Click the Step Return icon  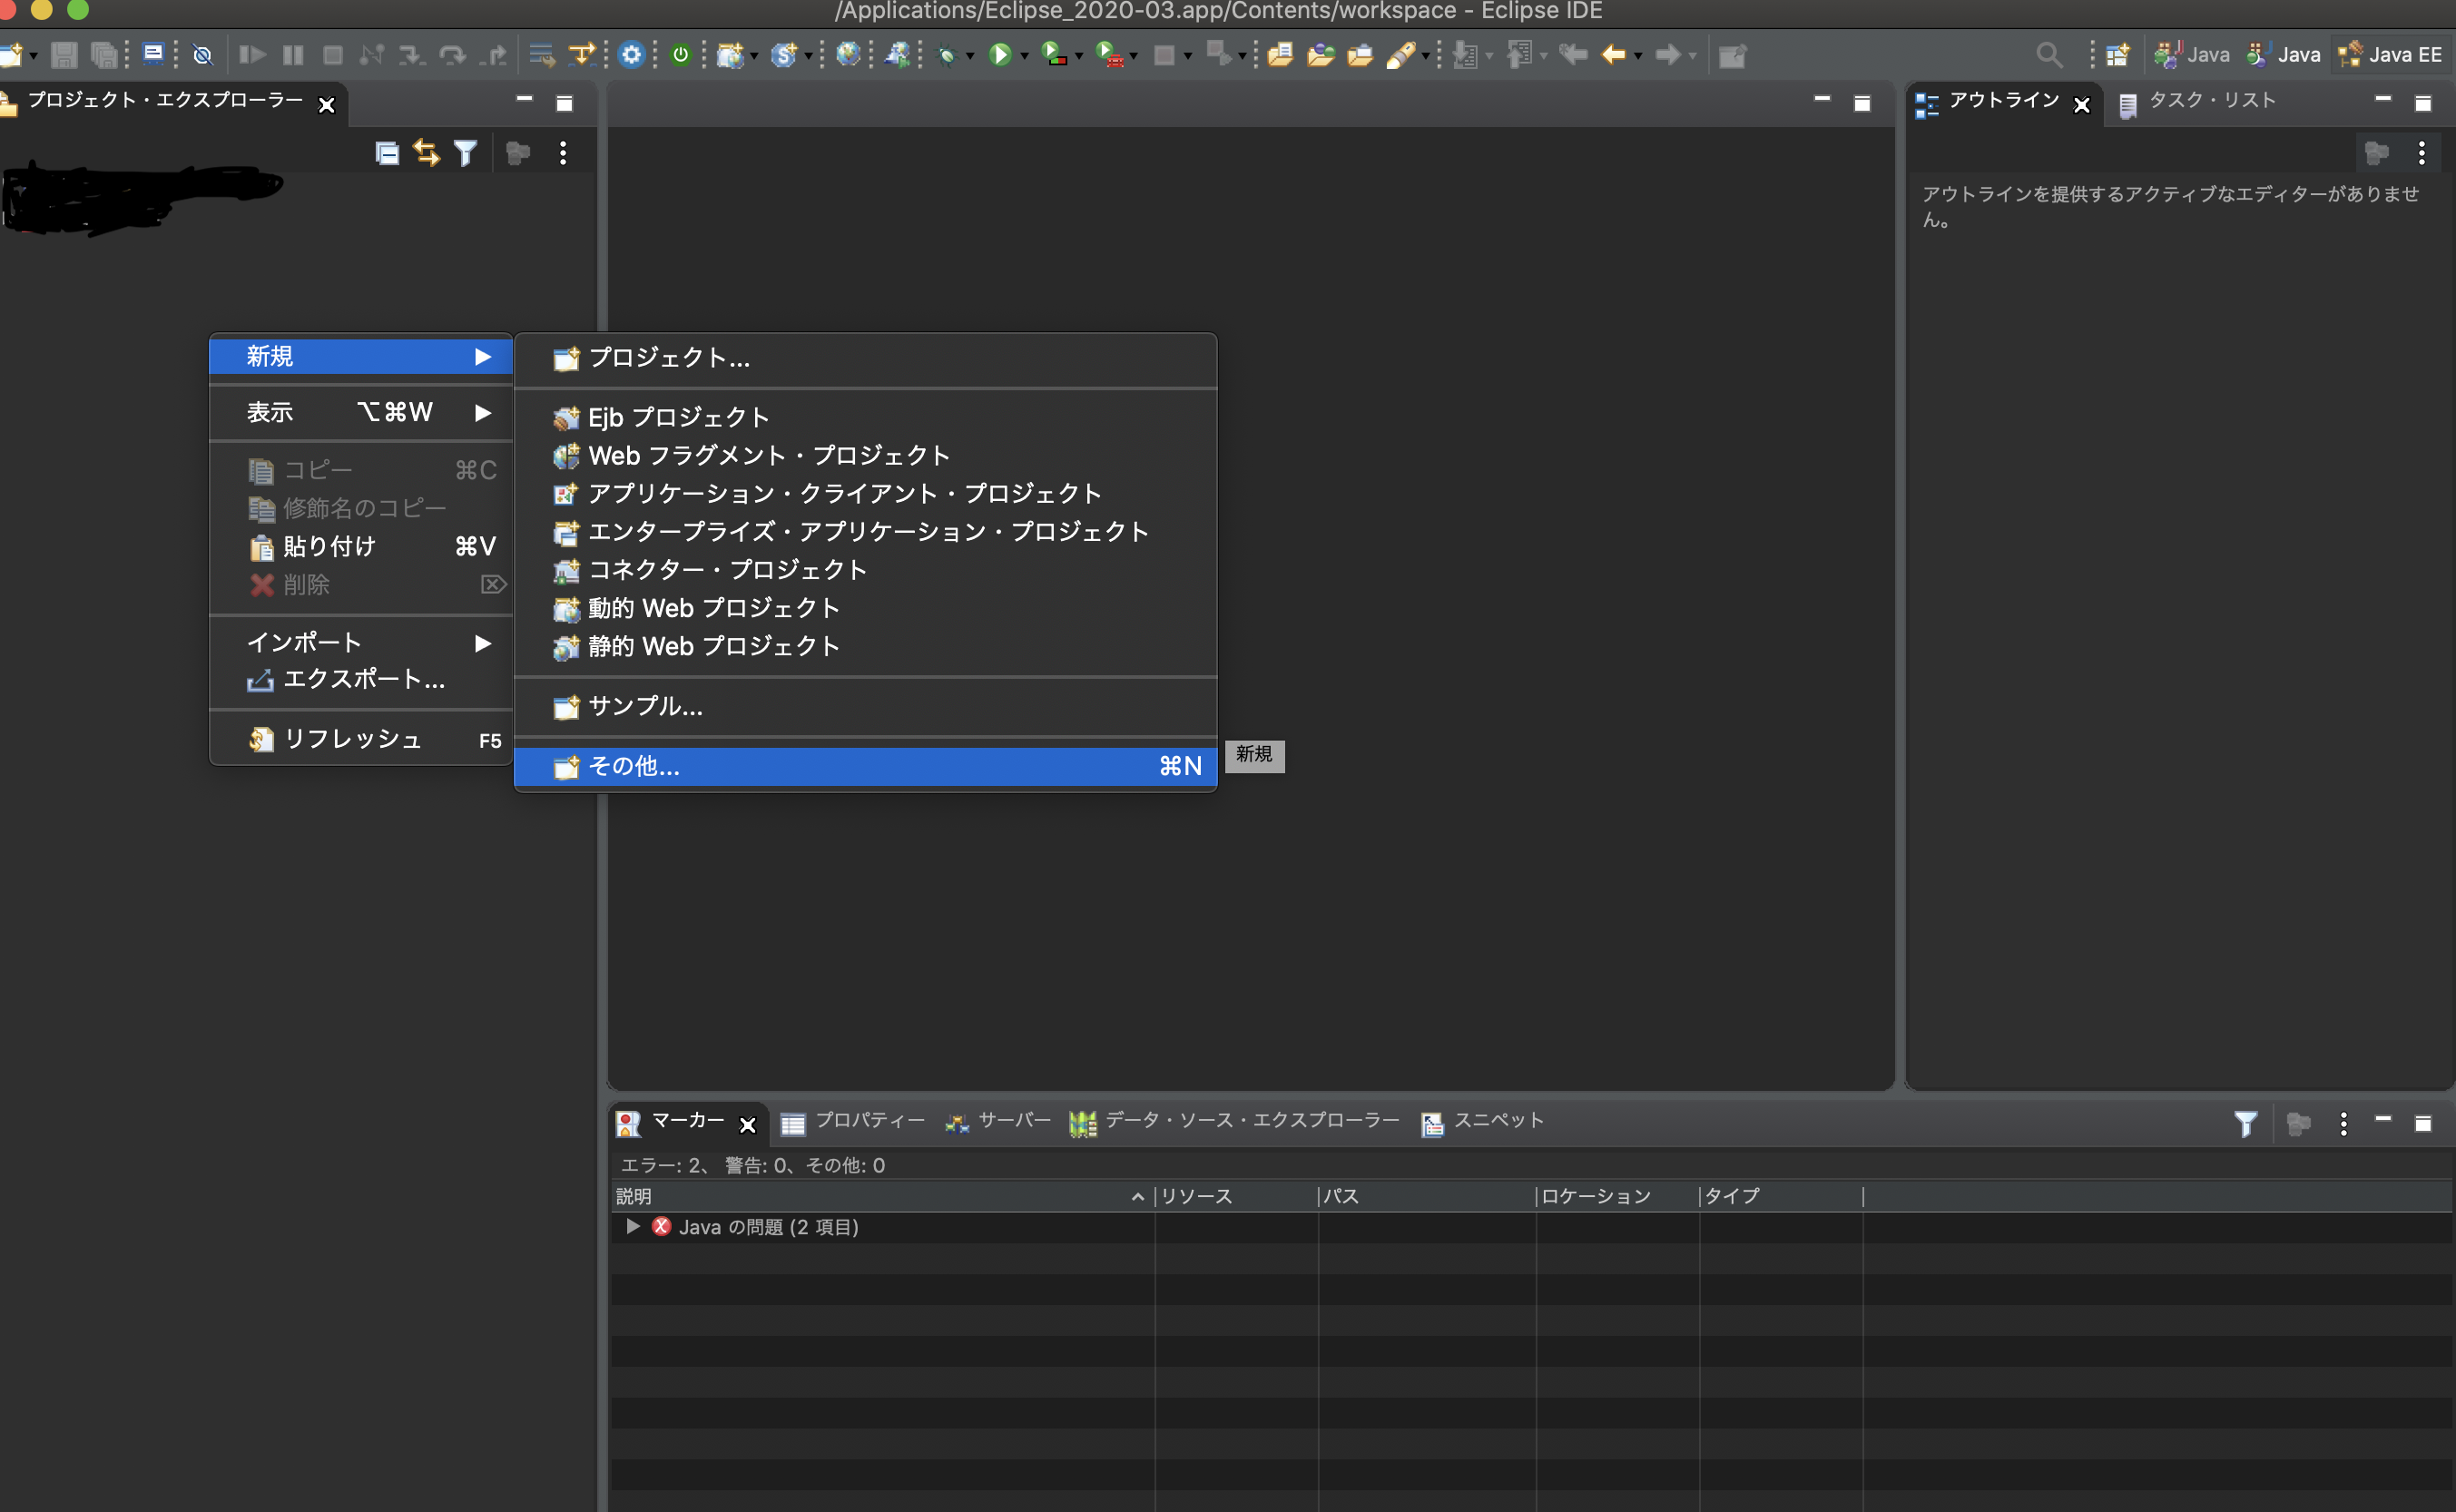[x=492, y=55]
